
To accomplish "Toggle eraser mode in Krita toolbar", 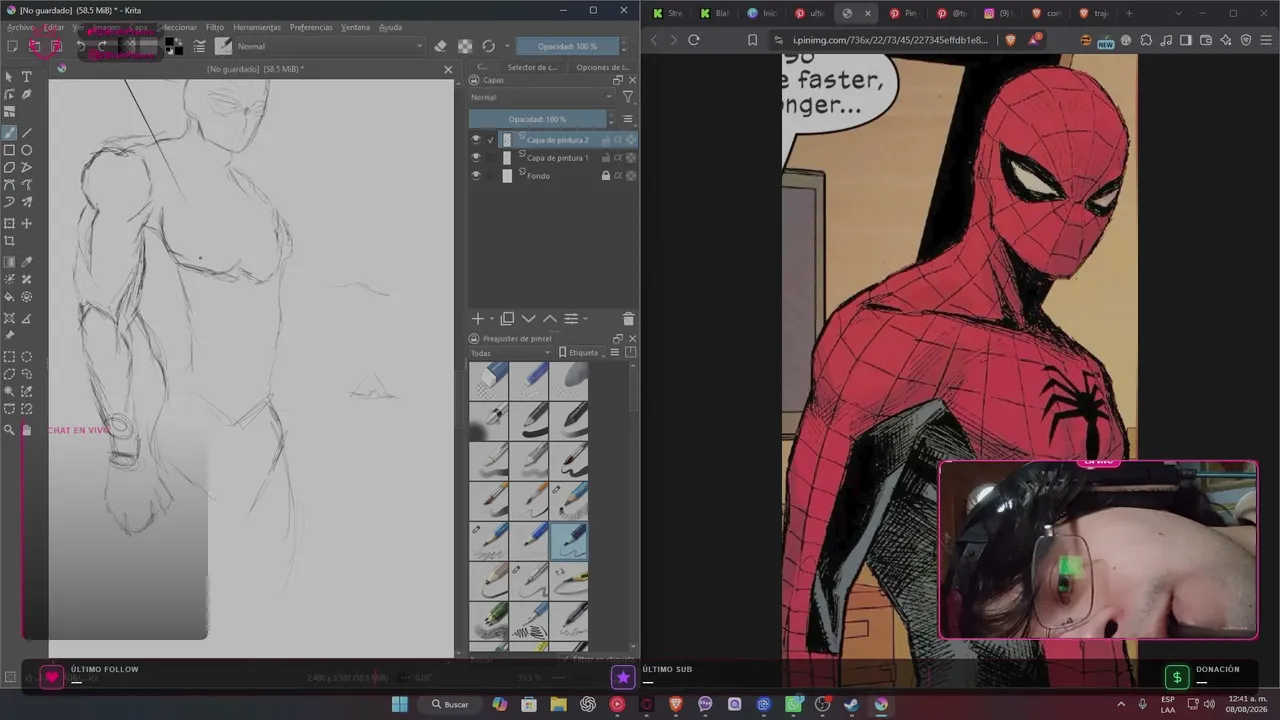I will pyautogui.click(x=441, y=46).
